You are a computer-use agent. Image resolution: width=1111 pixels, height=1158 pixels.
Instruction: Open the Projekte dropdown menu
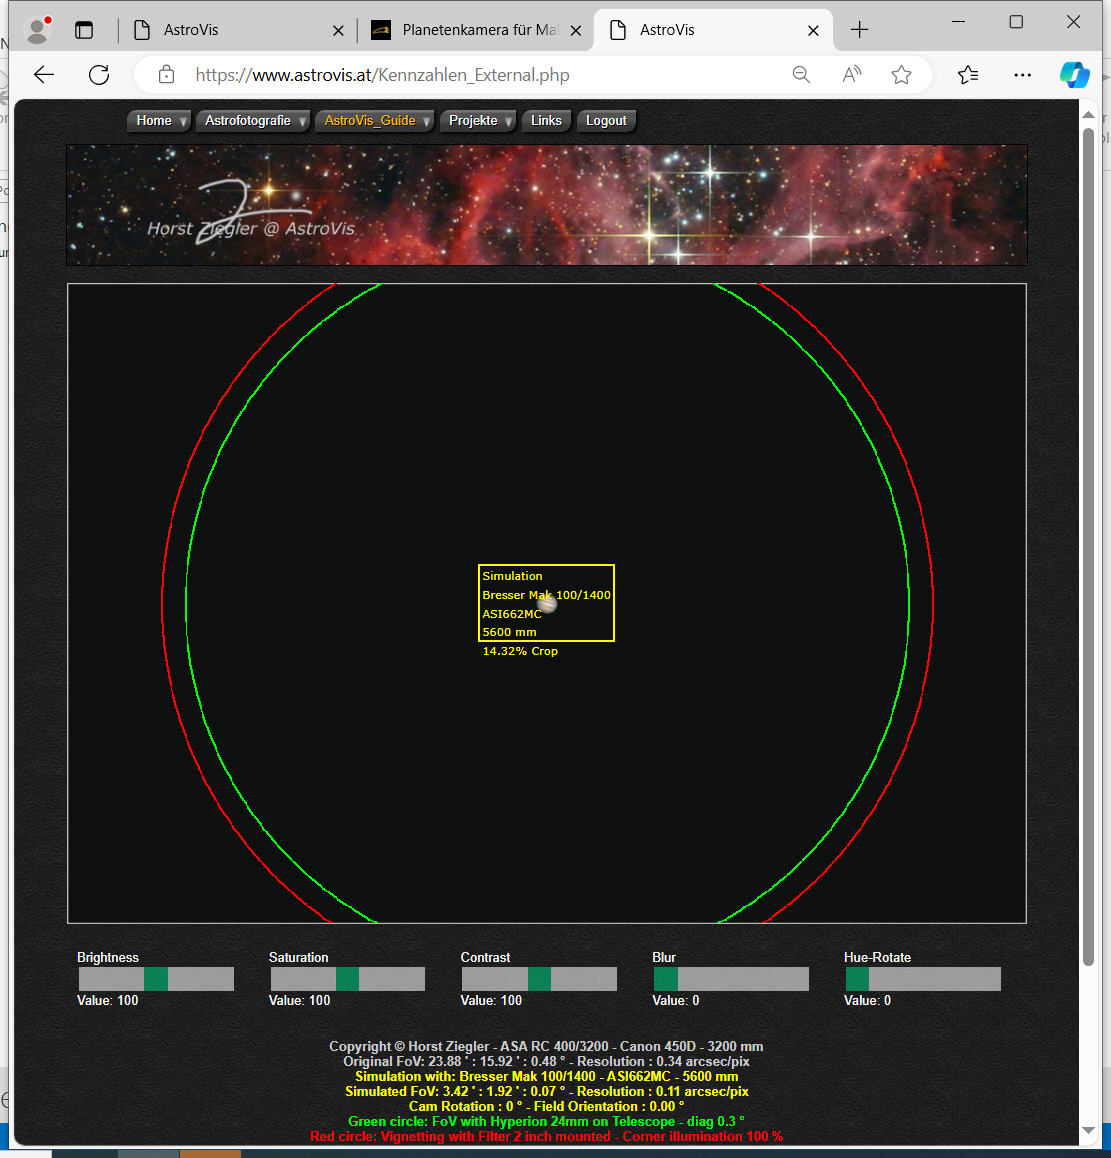tap(478, 120)
